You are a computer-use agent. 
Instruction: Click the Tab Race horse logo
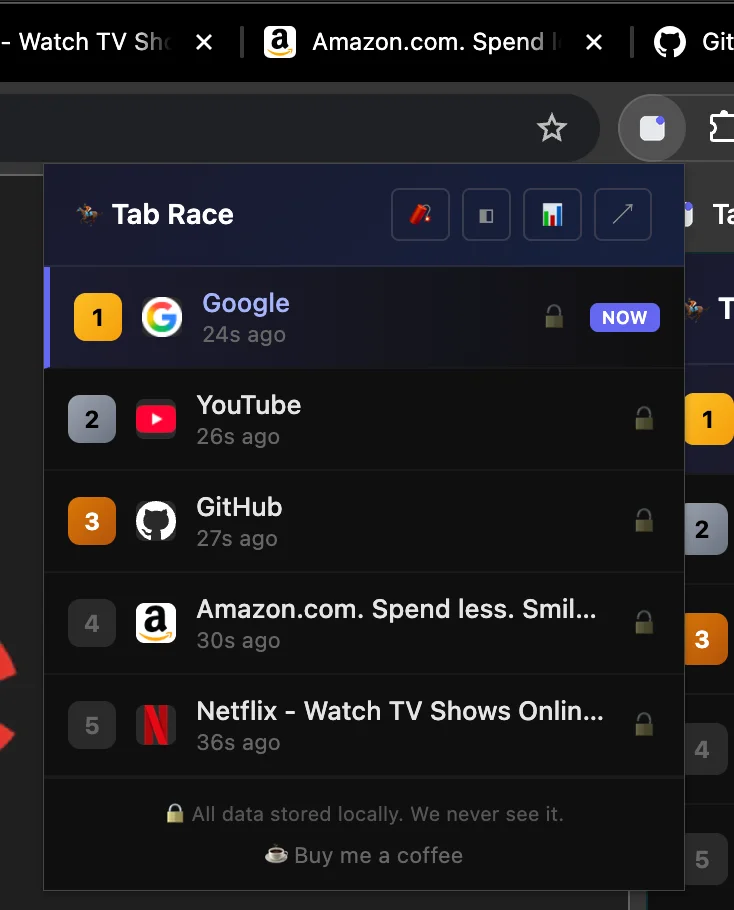tap(89, 214)
